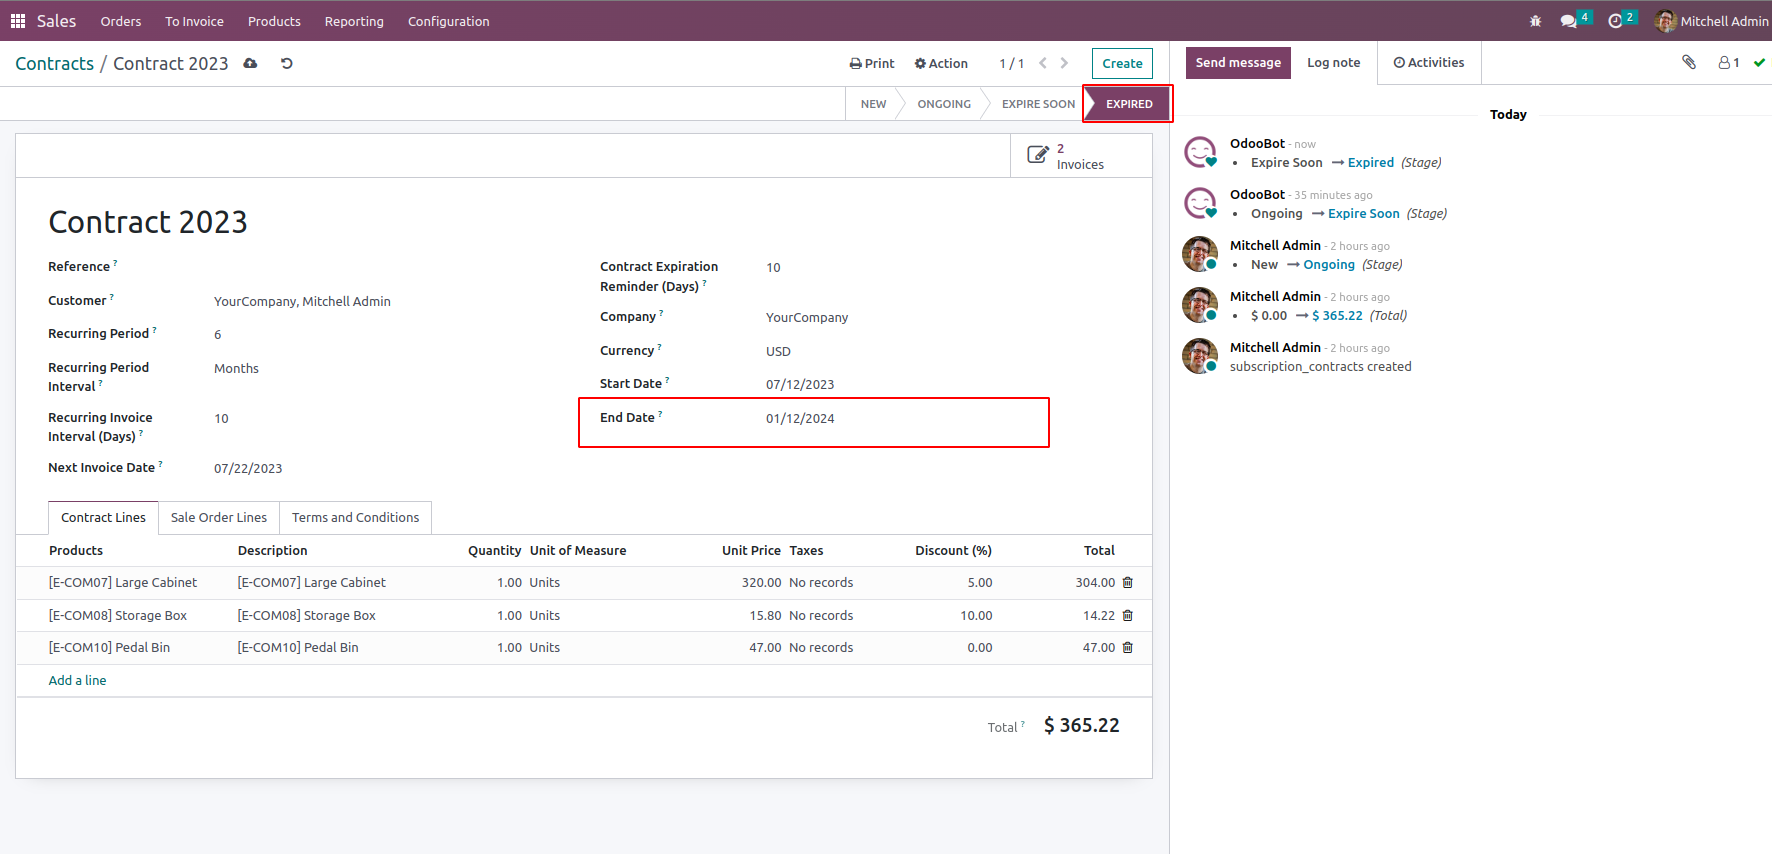1772x854 pixels.
Task: Open the activities clock icon
Action: click(1615, 21)
